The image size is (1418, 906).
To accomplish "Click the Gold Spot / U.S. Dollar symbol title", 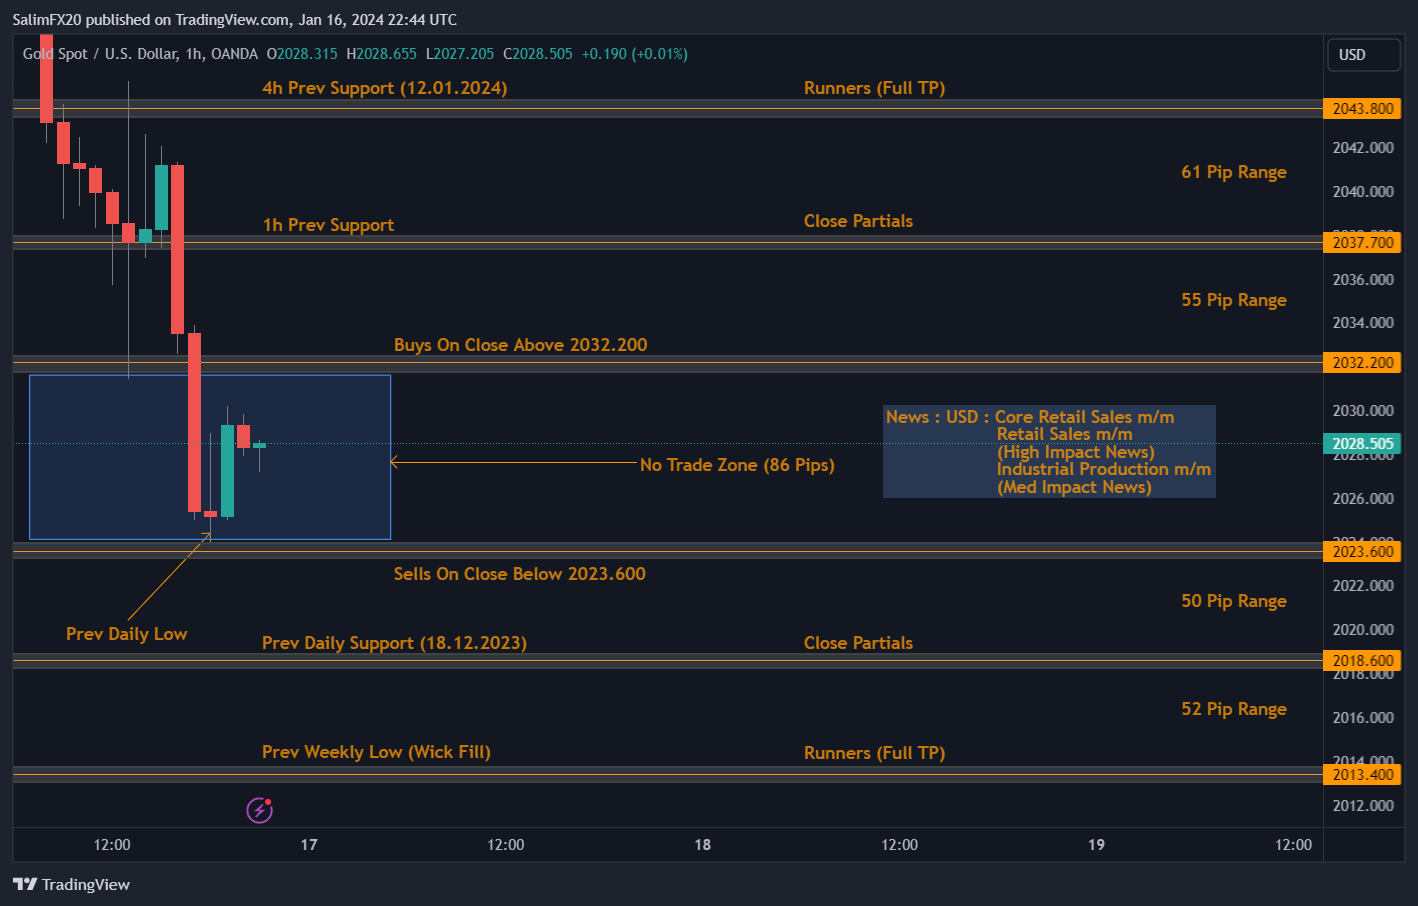I will pyautogui.click(x=100, y=54).
